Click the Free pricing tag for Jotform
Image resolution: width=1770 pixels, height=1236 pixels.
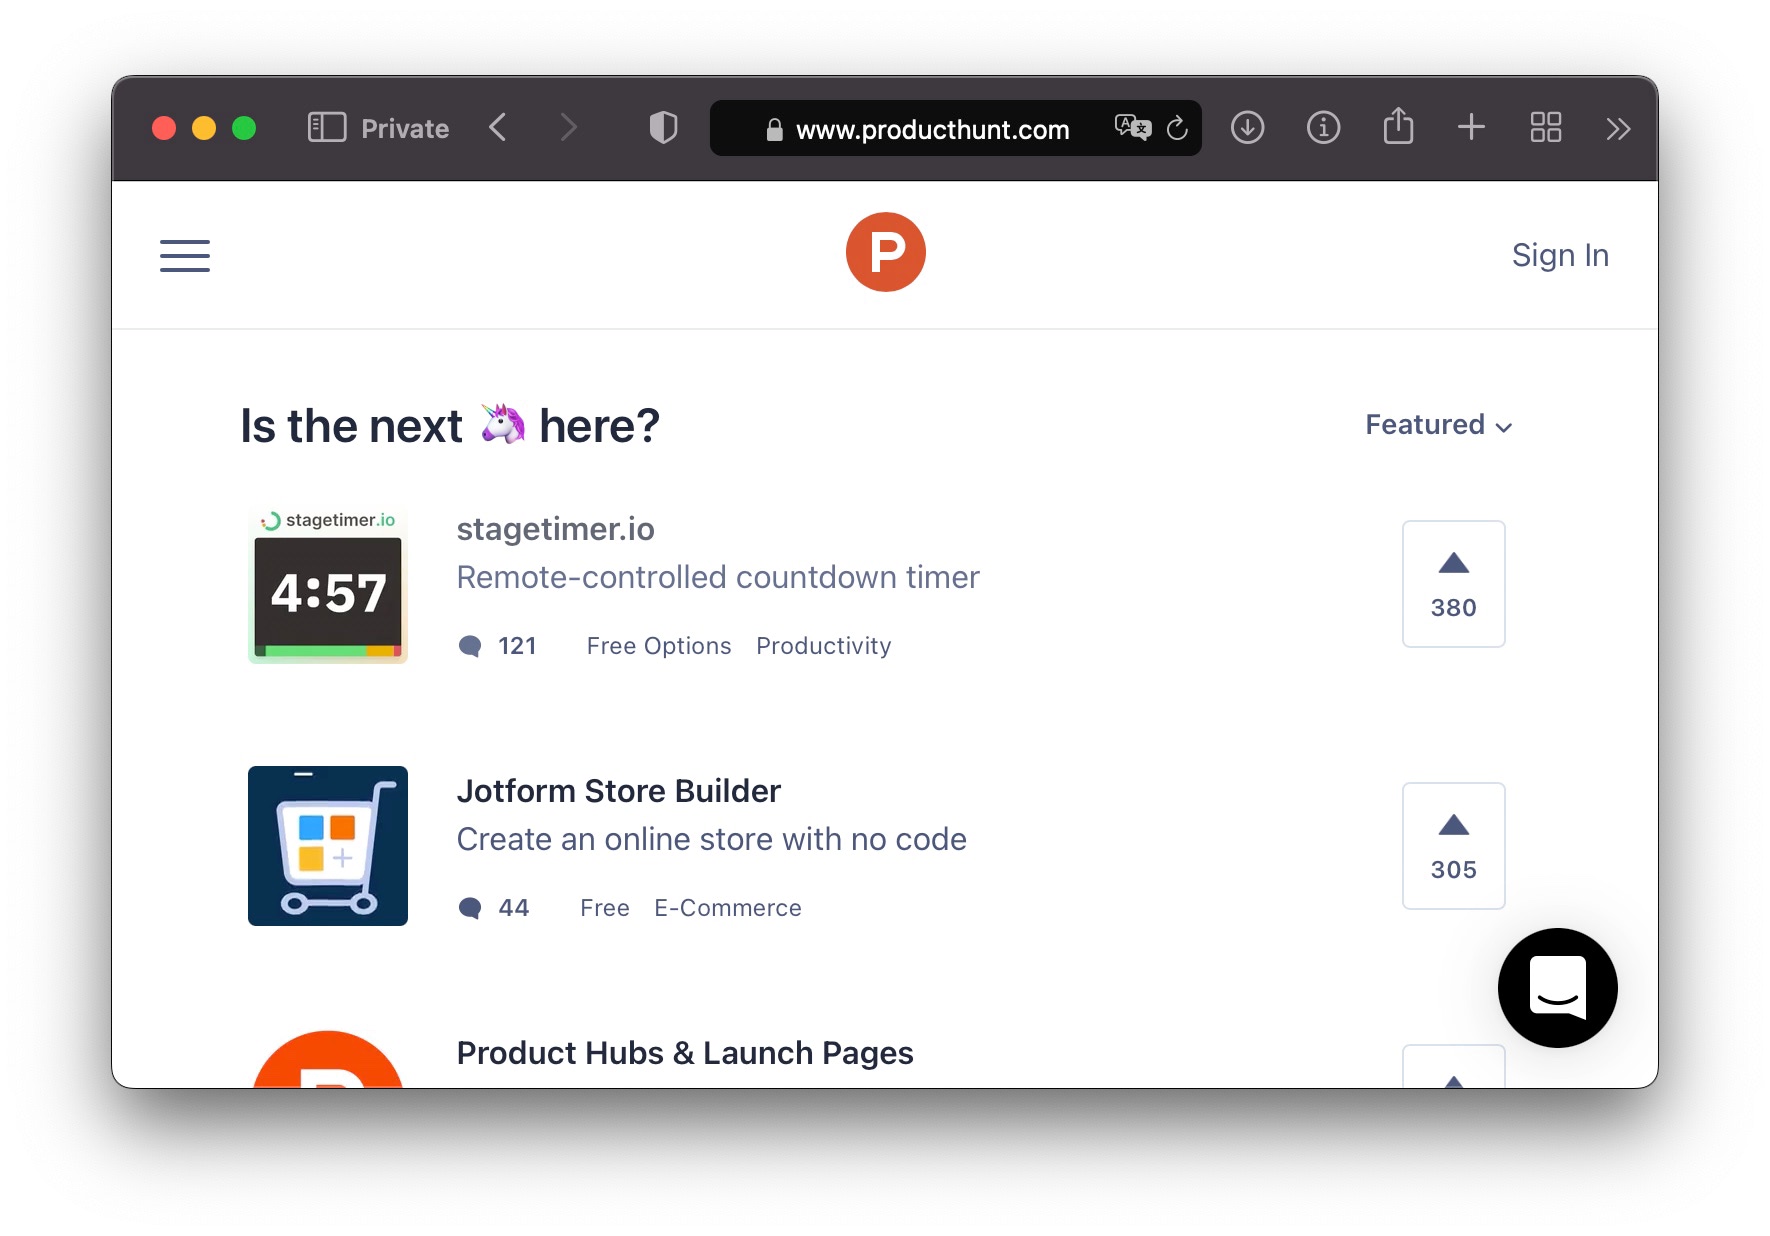click(x=605, y=908)
